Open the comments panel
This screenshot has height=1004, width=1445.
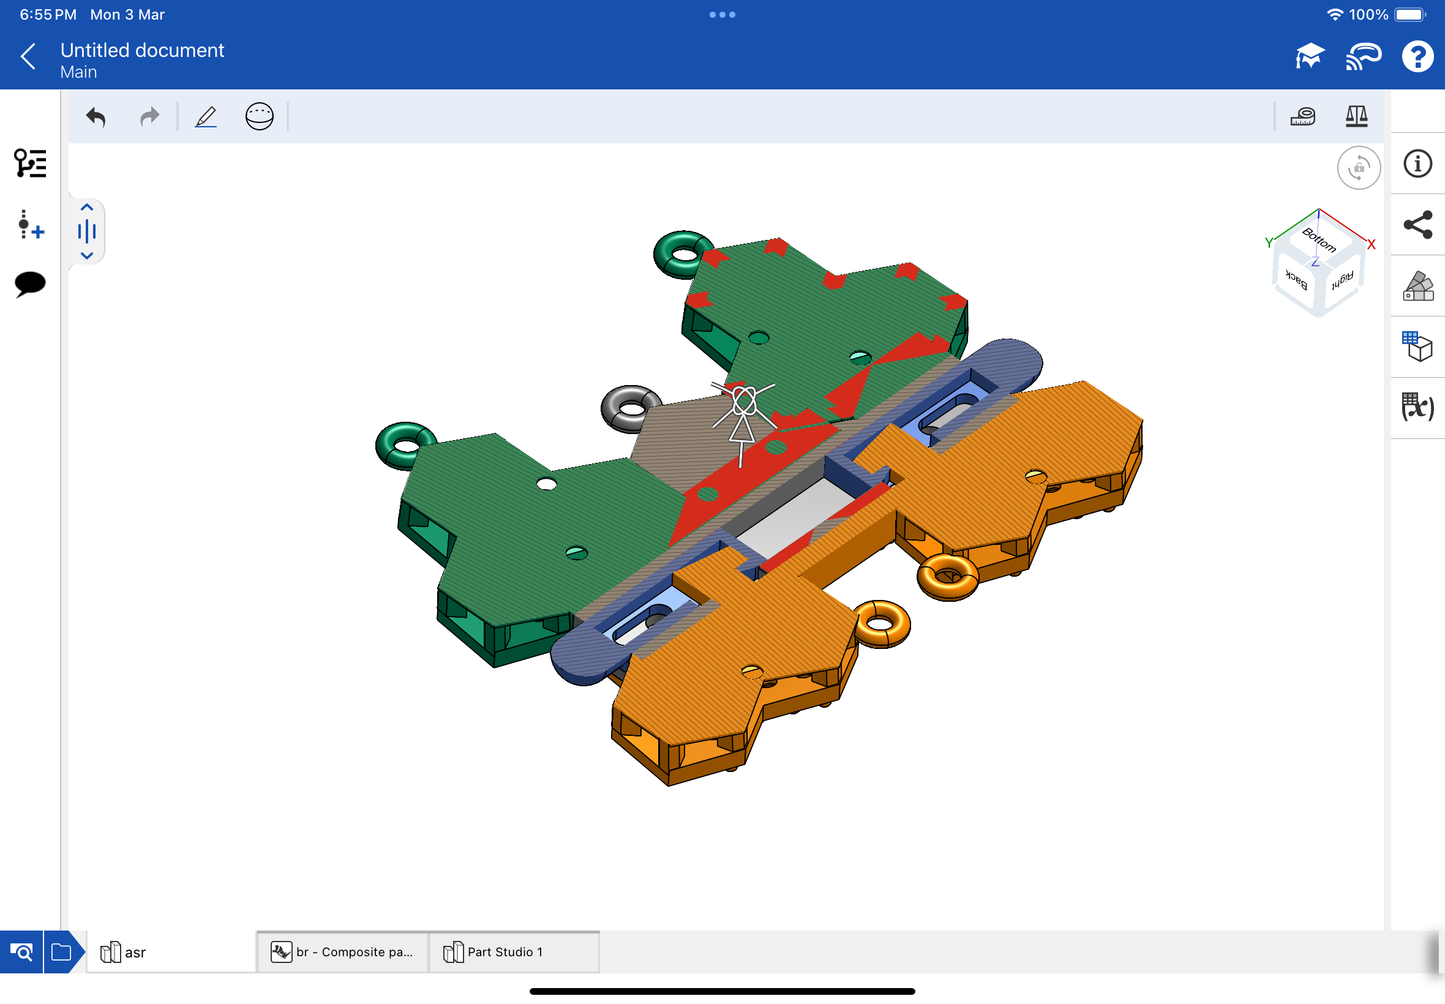click(x=30, y=284)
